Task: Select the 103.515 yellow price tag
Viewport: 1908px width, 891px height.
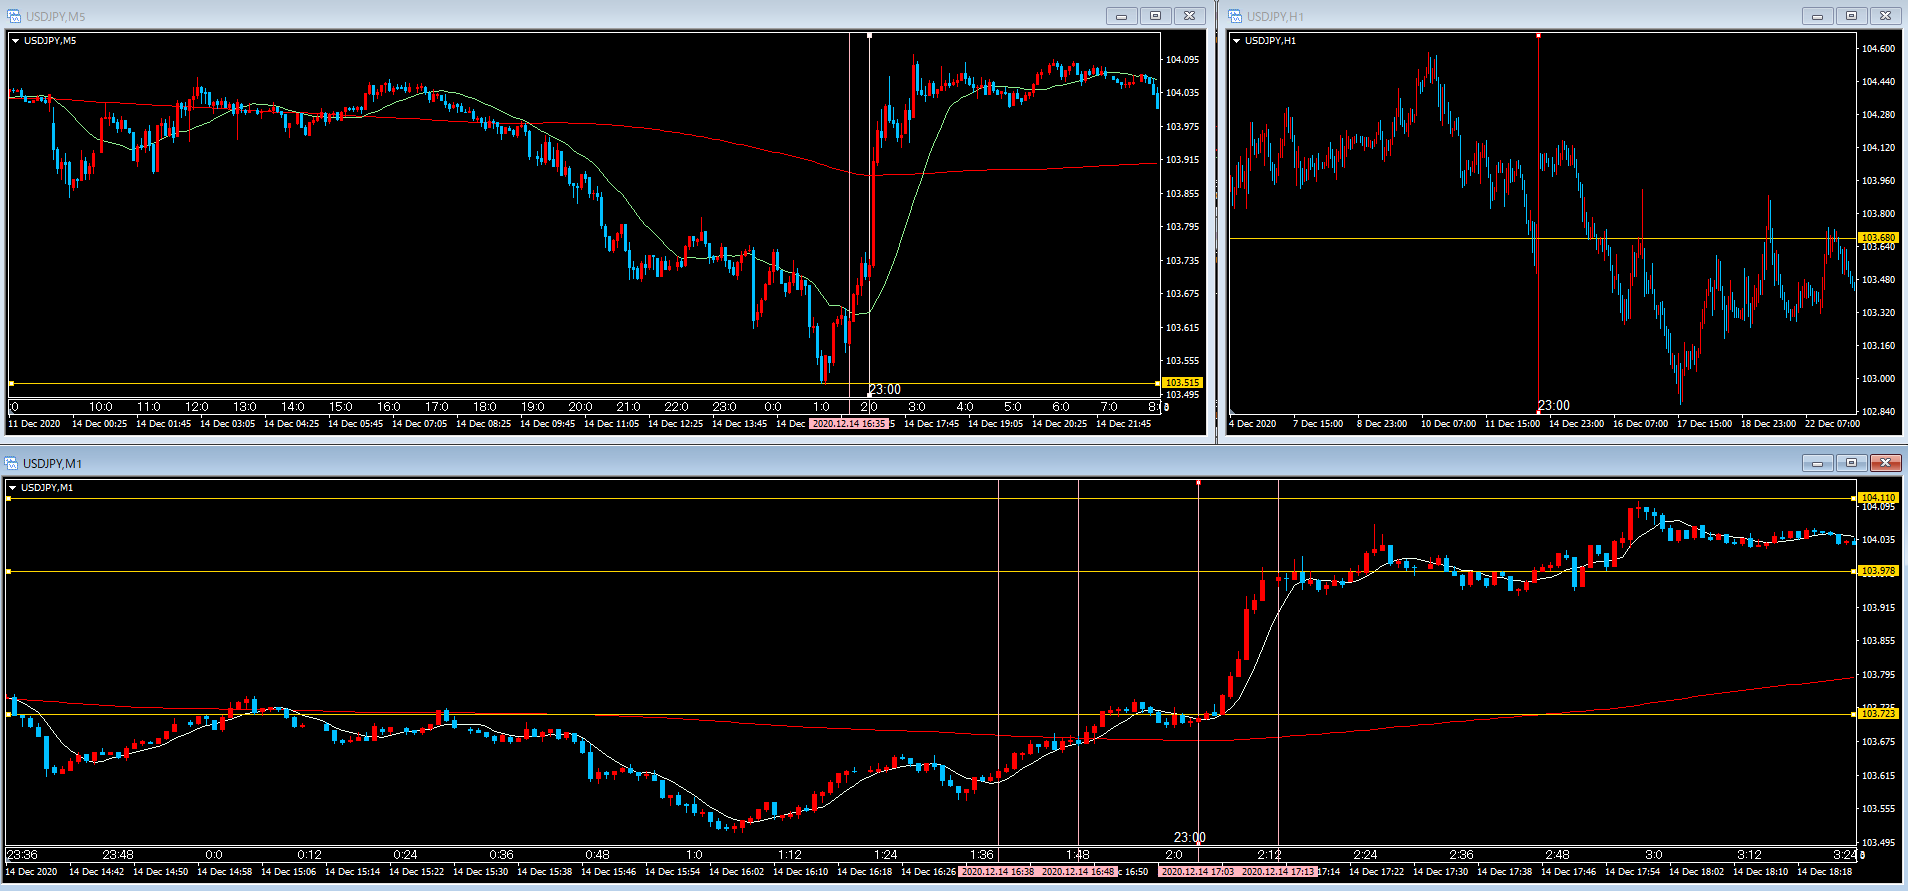Action: (x=1182, y=383)
